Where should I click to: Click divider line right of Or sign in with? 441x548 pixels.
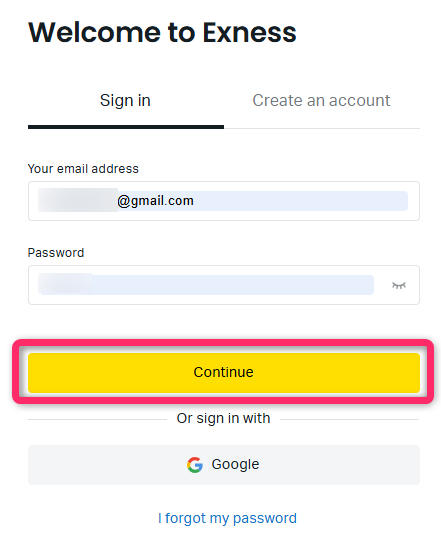pos(349,419)
